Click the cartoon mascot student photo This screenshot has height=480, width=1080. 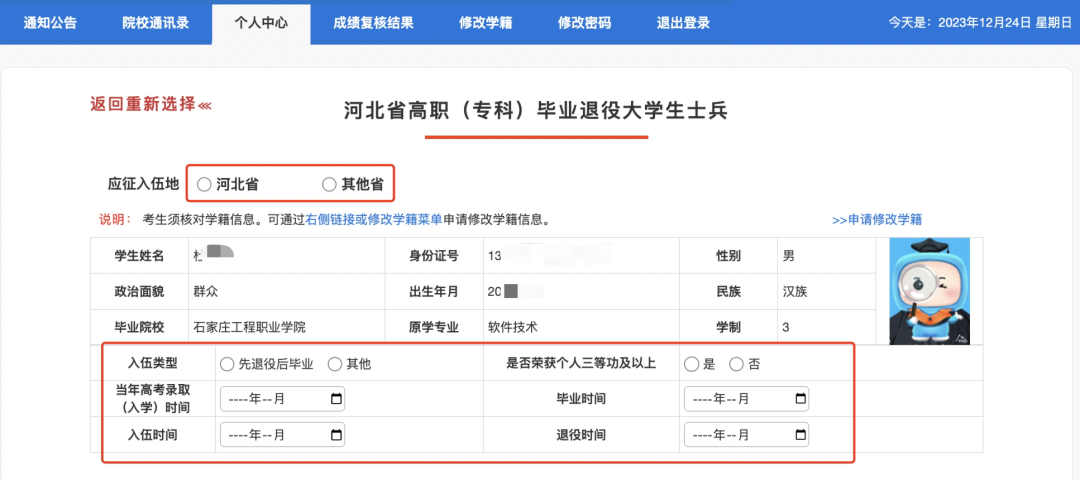pyautogui.click(x=929, y=291)
